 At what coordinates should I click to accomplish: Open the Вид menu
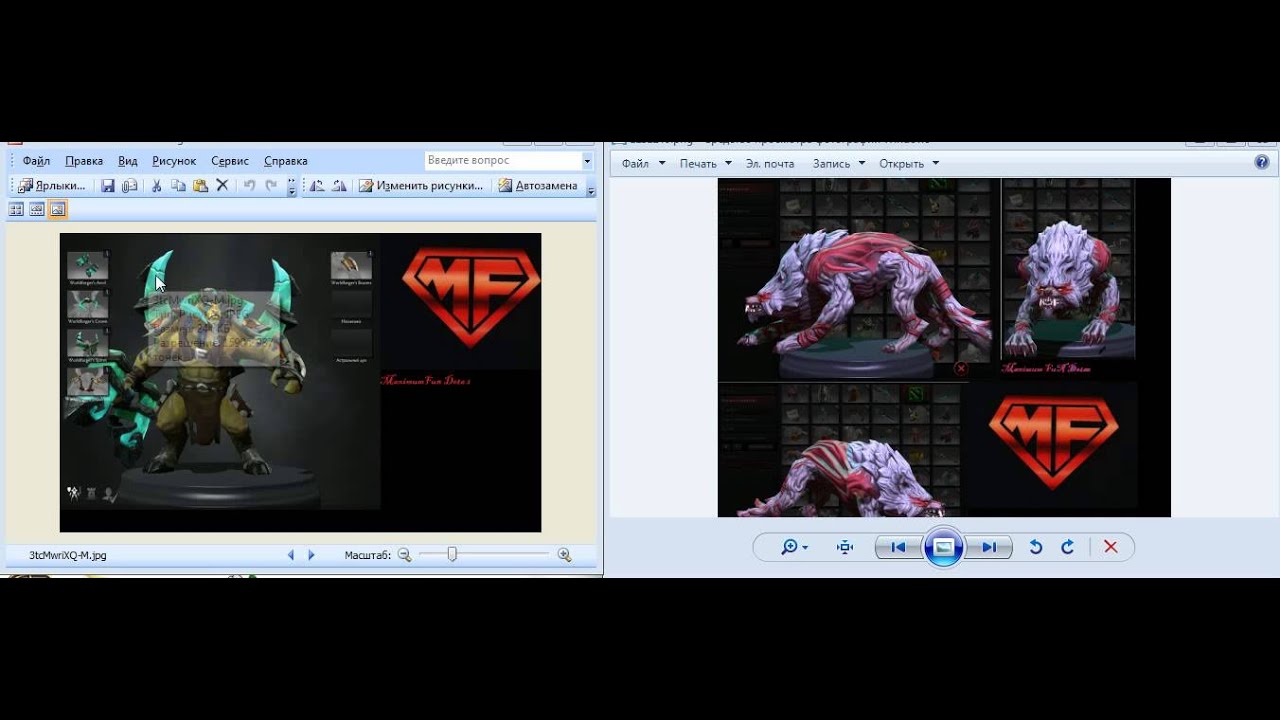coord(128,161)
